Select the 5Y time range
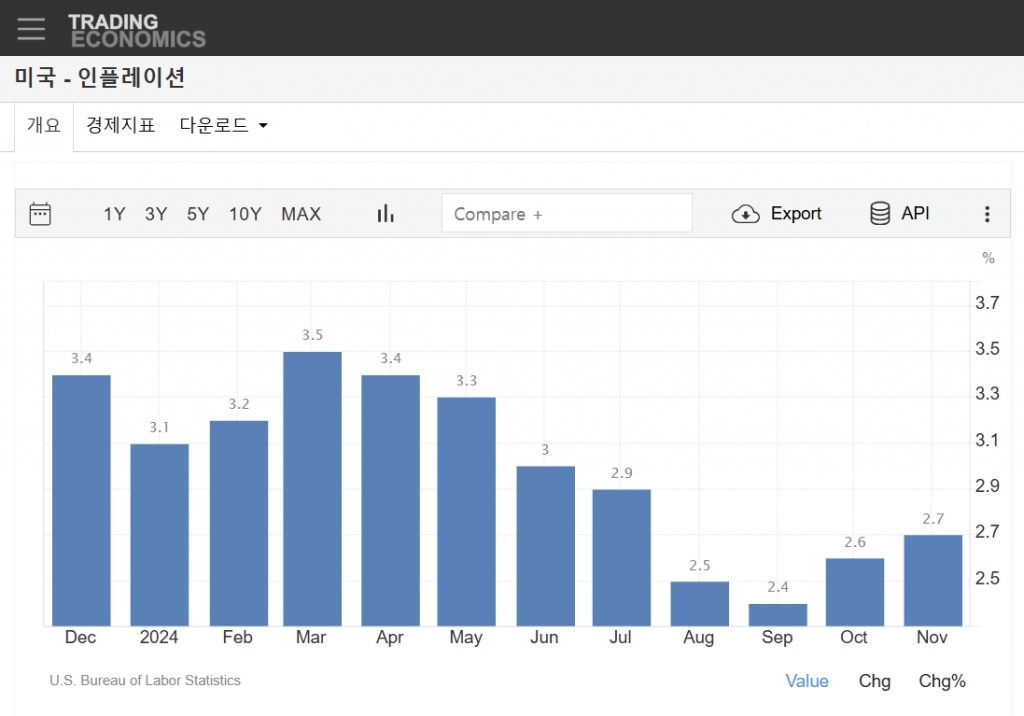This screenshot has width=1024, height=716. tap(198, 214)
